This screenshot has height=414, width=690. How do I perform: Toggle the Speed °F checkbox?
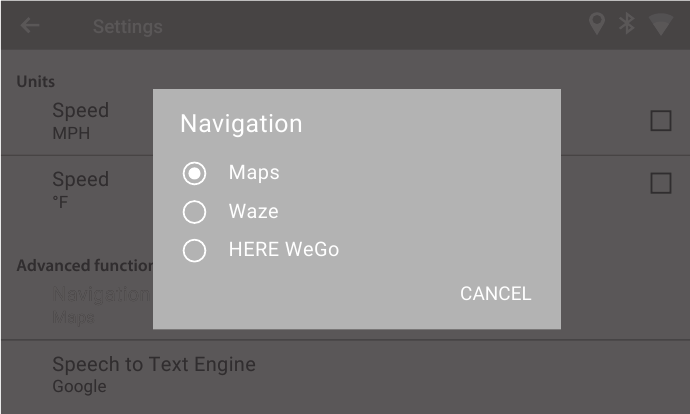pyautogui.click(x=661, y=183)
